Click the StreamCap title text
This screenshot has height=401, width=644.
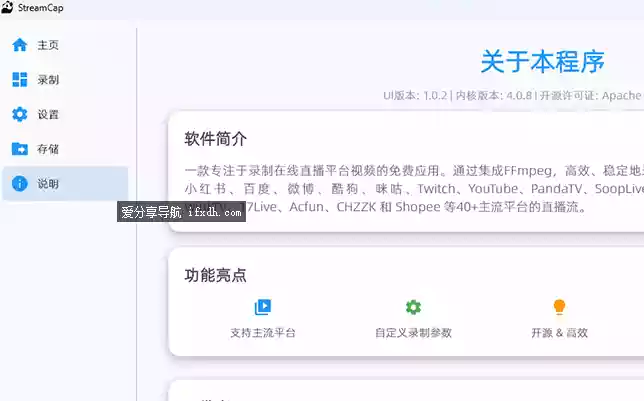[x=41, y=8]
